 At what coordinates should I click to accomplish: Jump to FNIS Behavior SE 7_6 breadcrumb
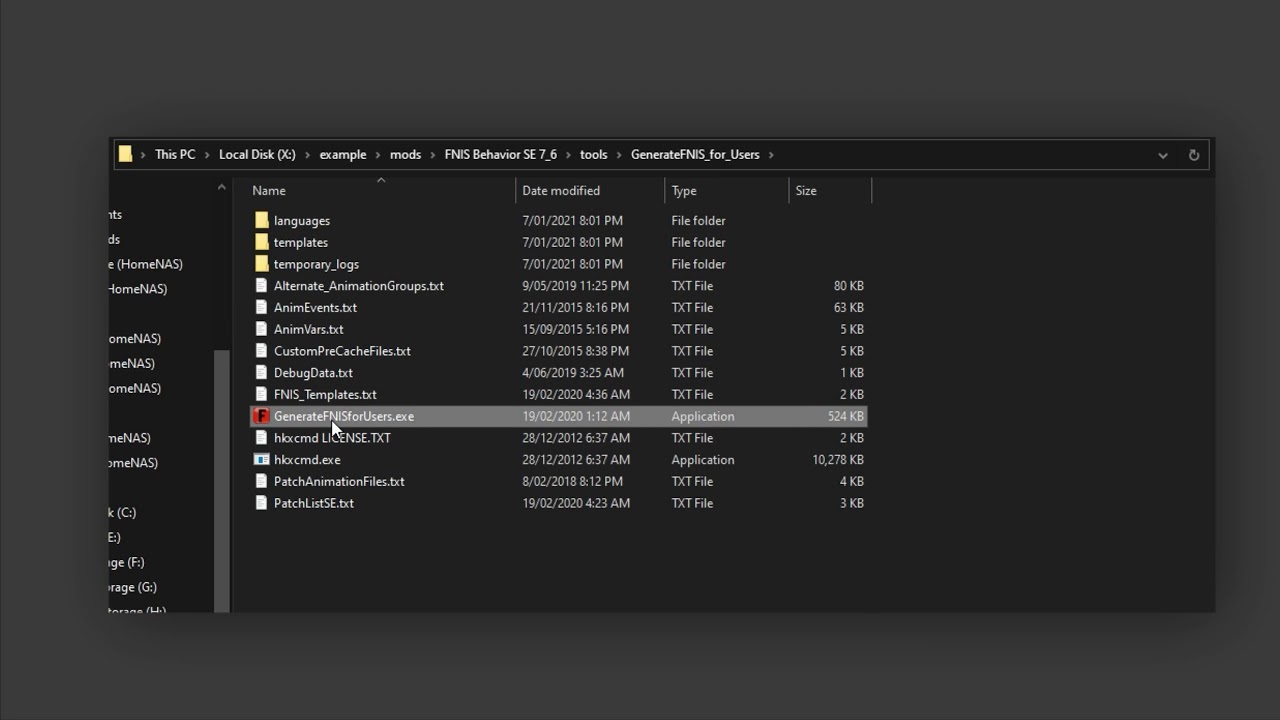coord(501,155)
